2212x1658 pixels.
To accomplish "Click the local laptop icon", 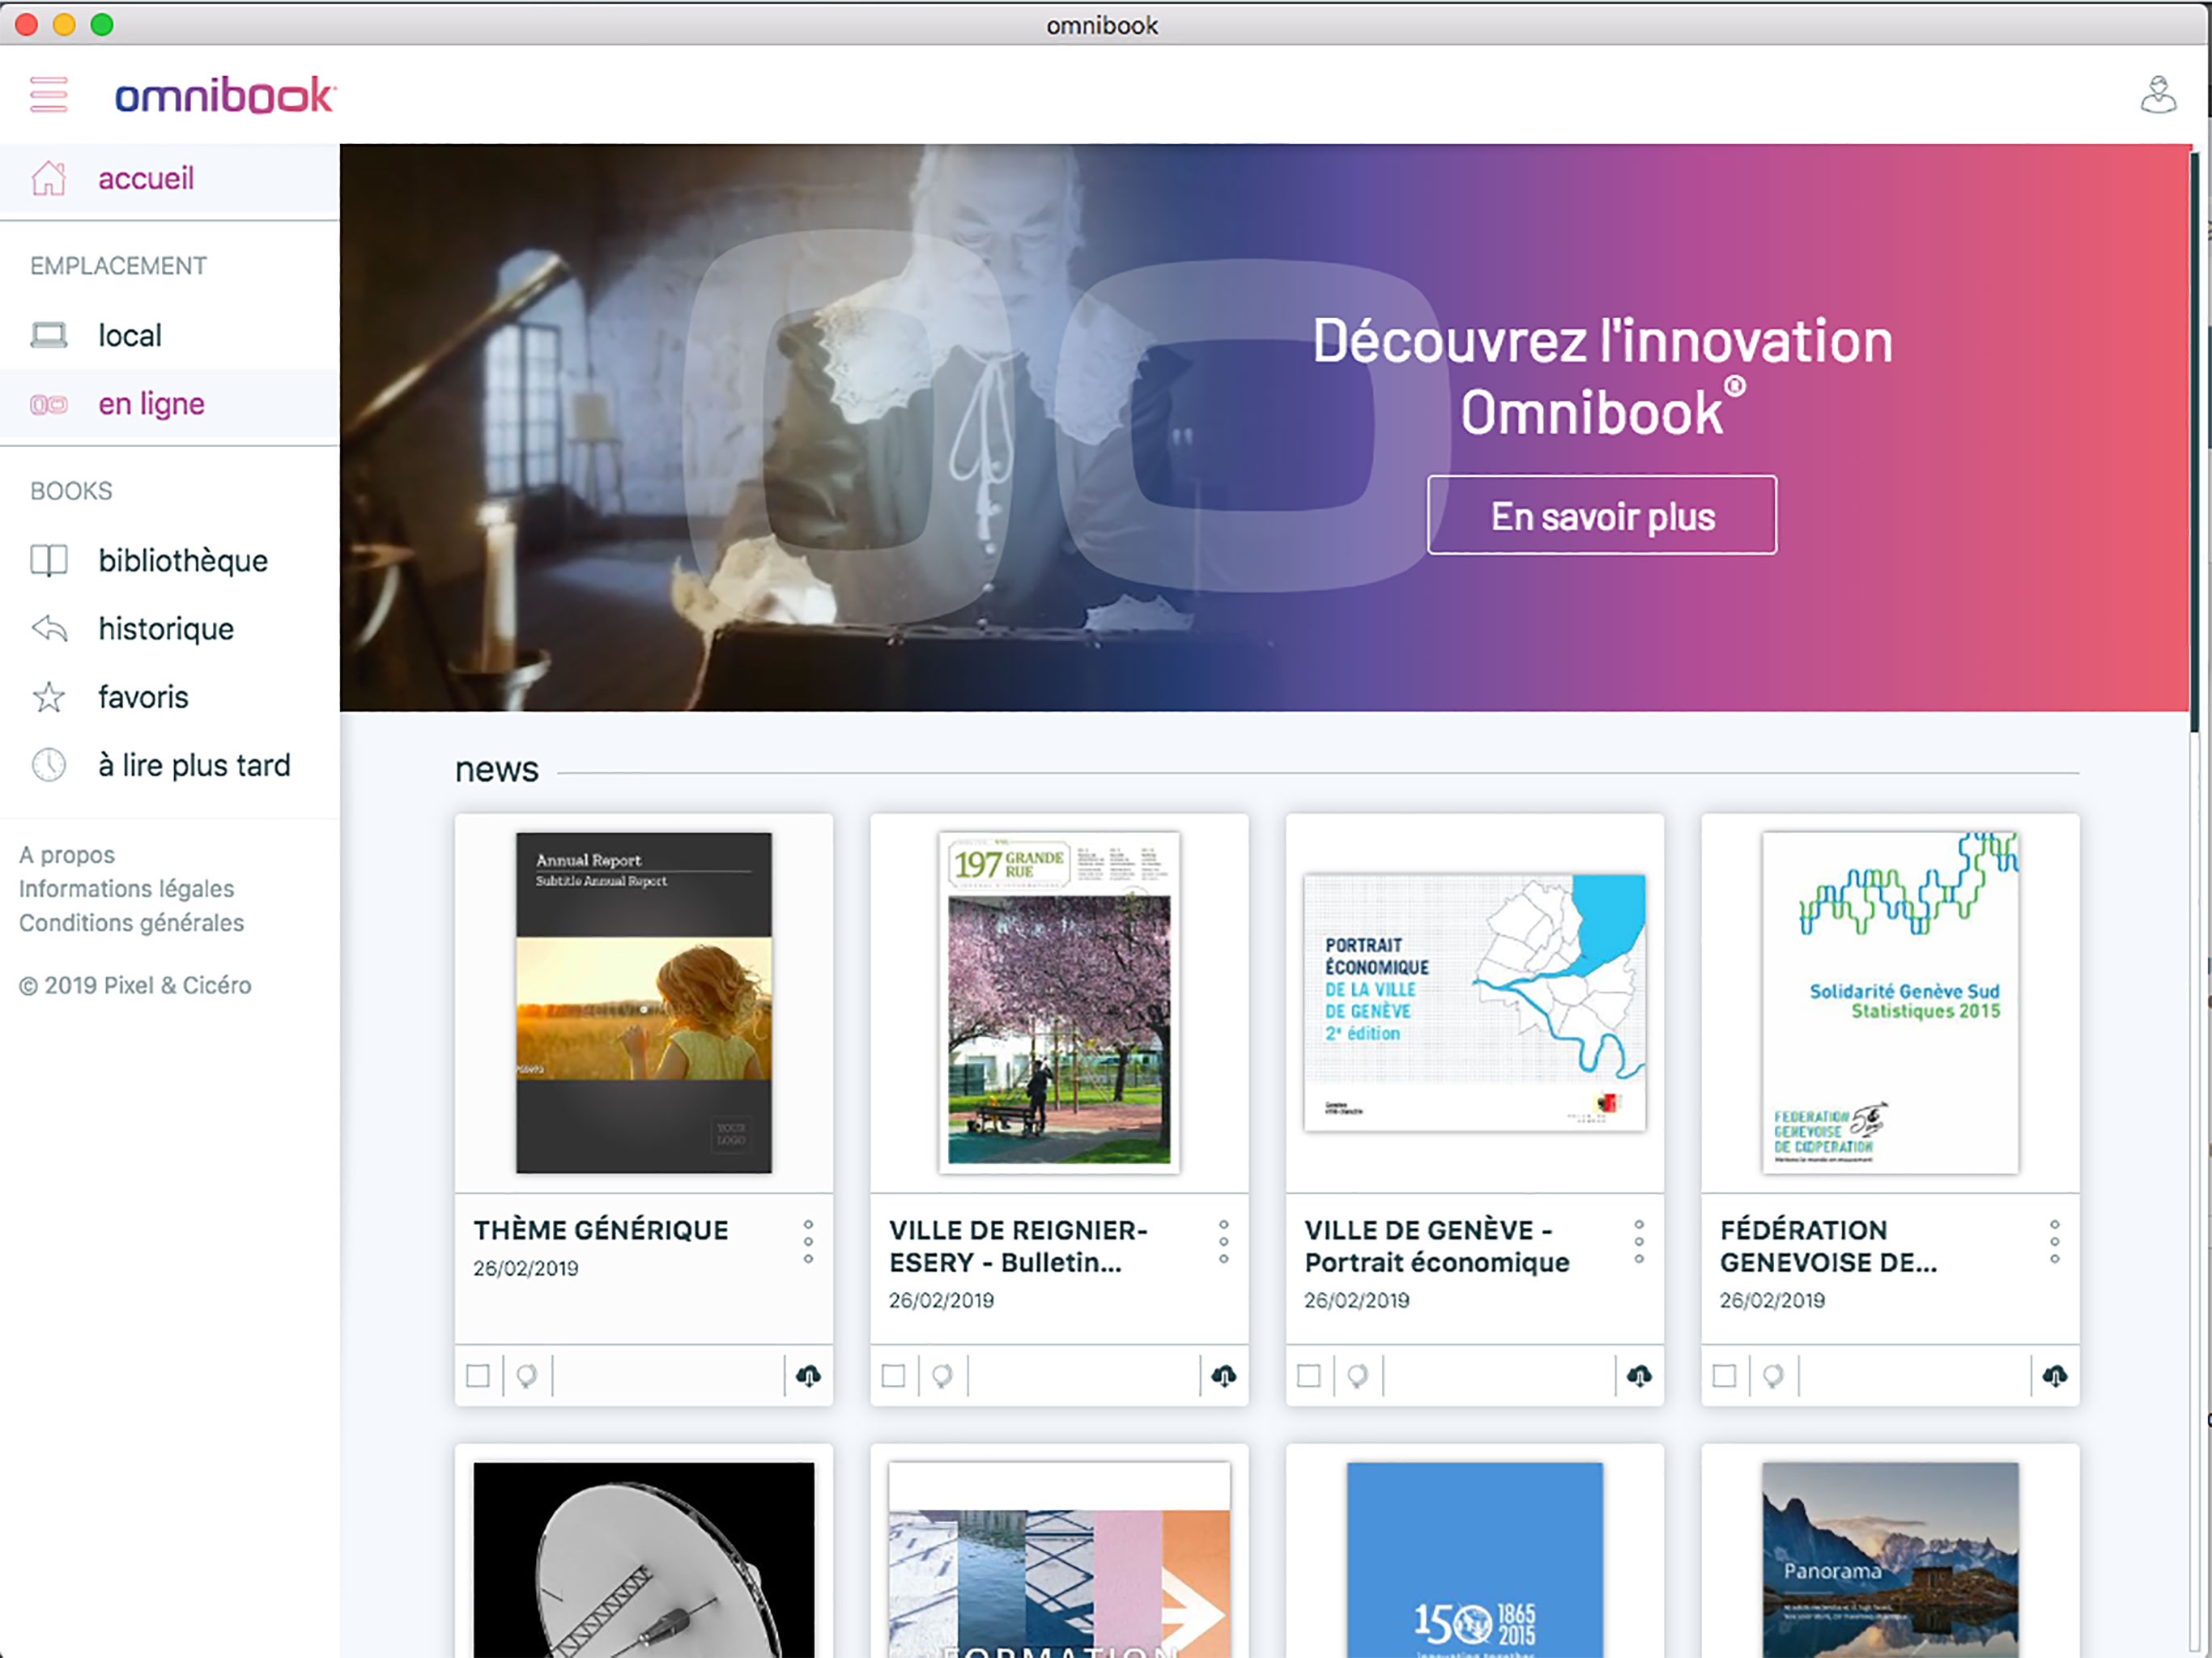I will coord(48,335).
